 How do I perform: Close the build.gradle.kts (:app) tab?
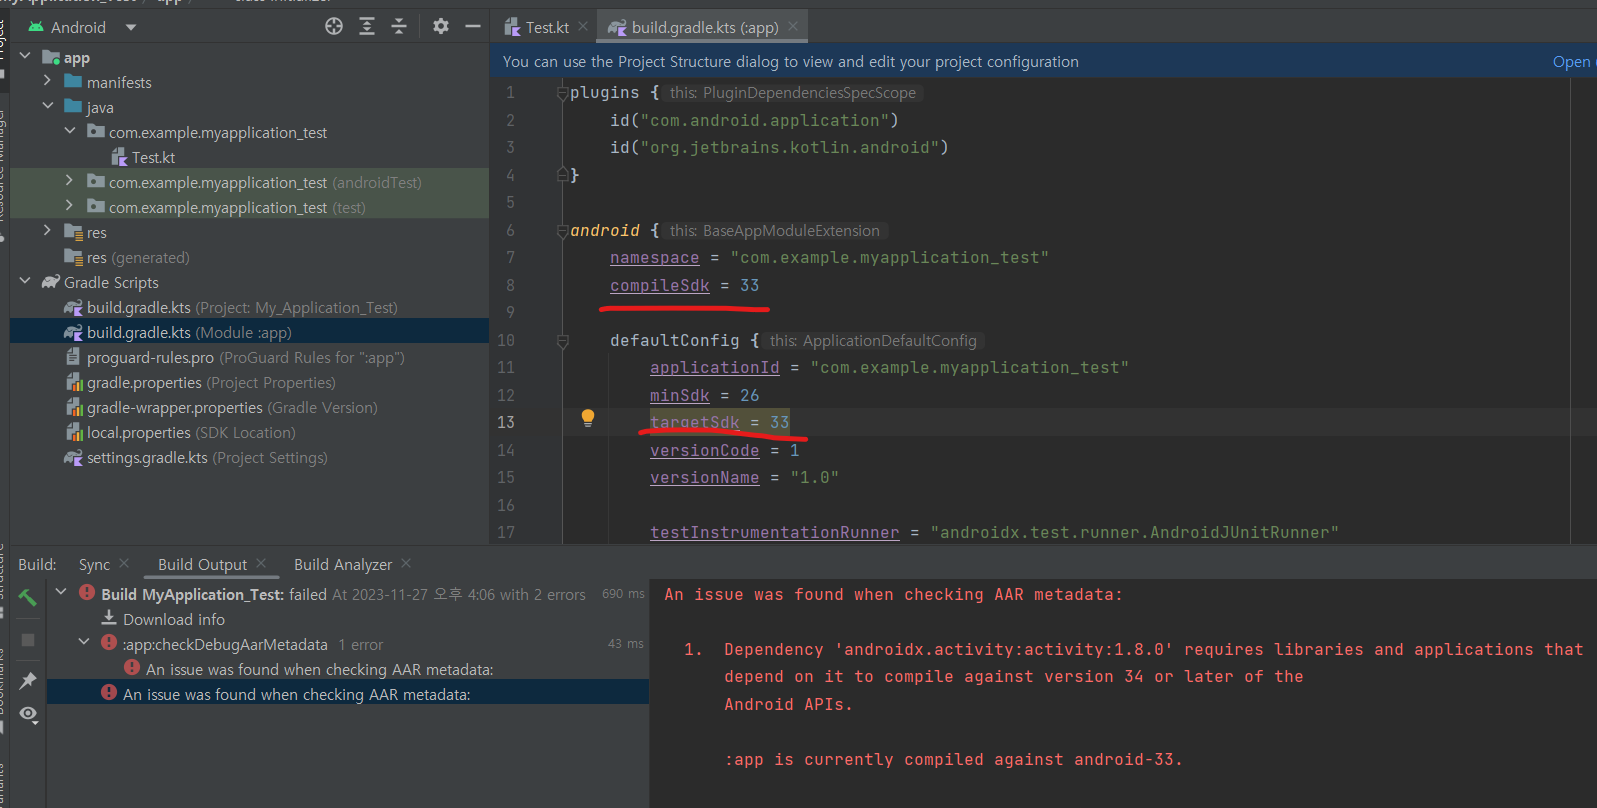tap(793, 27)
